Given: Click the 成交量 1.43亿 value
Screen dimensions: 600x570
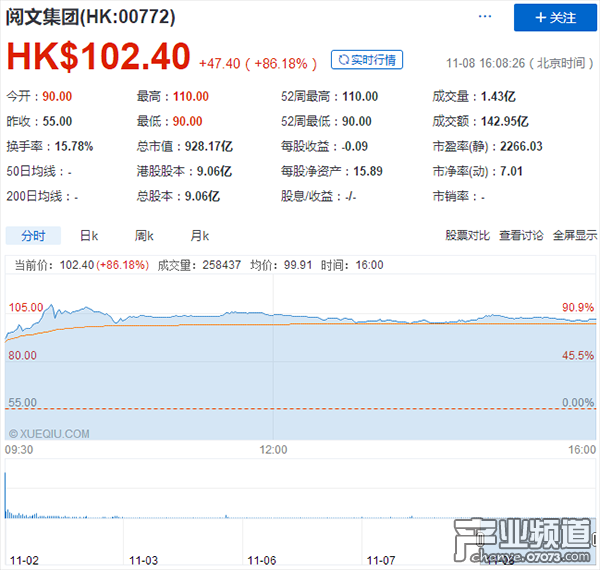Looking at the screenshot, I should coord(498,96).
